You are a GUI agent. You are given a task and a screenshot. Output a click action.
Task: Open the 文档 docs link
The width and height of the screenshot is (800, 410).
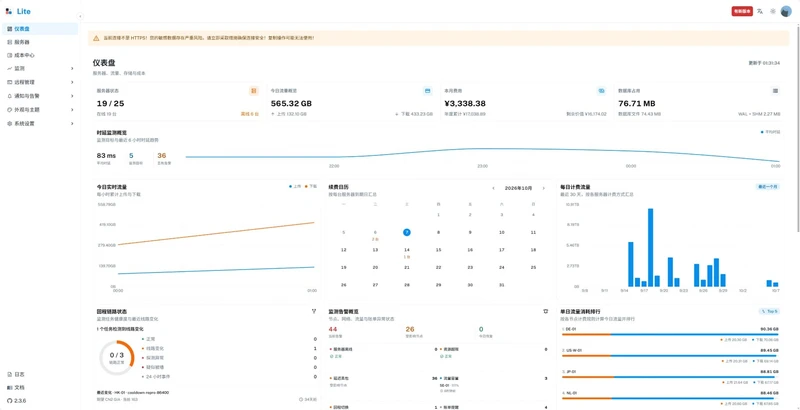[x=16, y=388]
